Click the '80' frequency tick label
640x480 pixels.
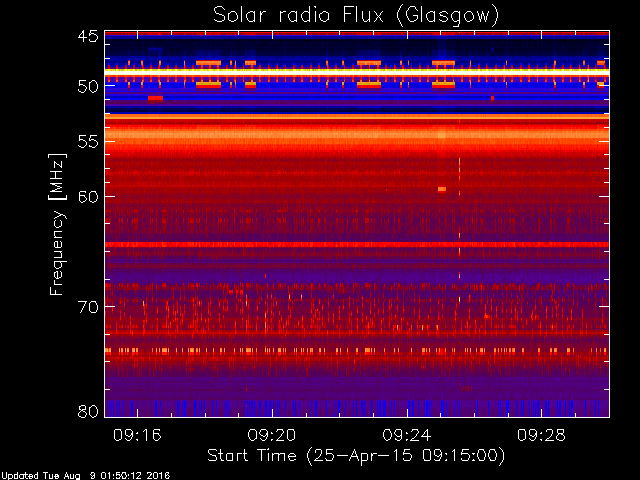point(88,411)
